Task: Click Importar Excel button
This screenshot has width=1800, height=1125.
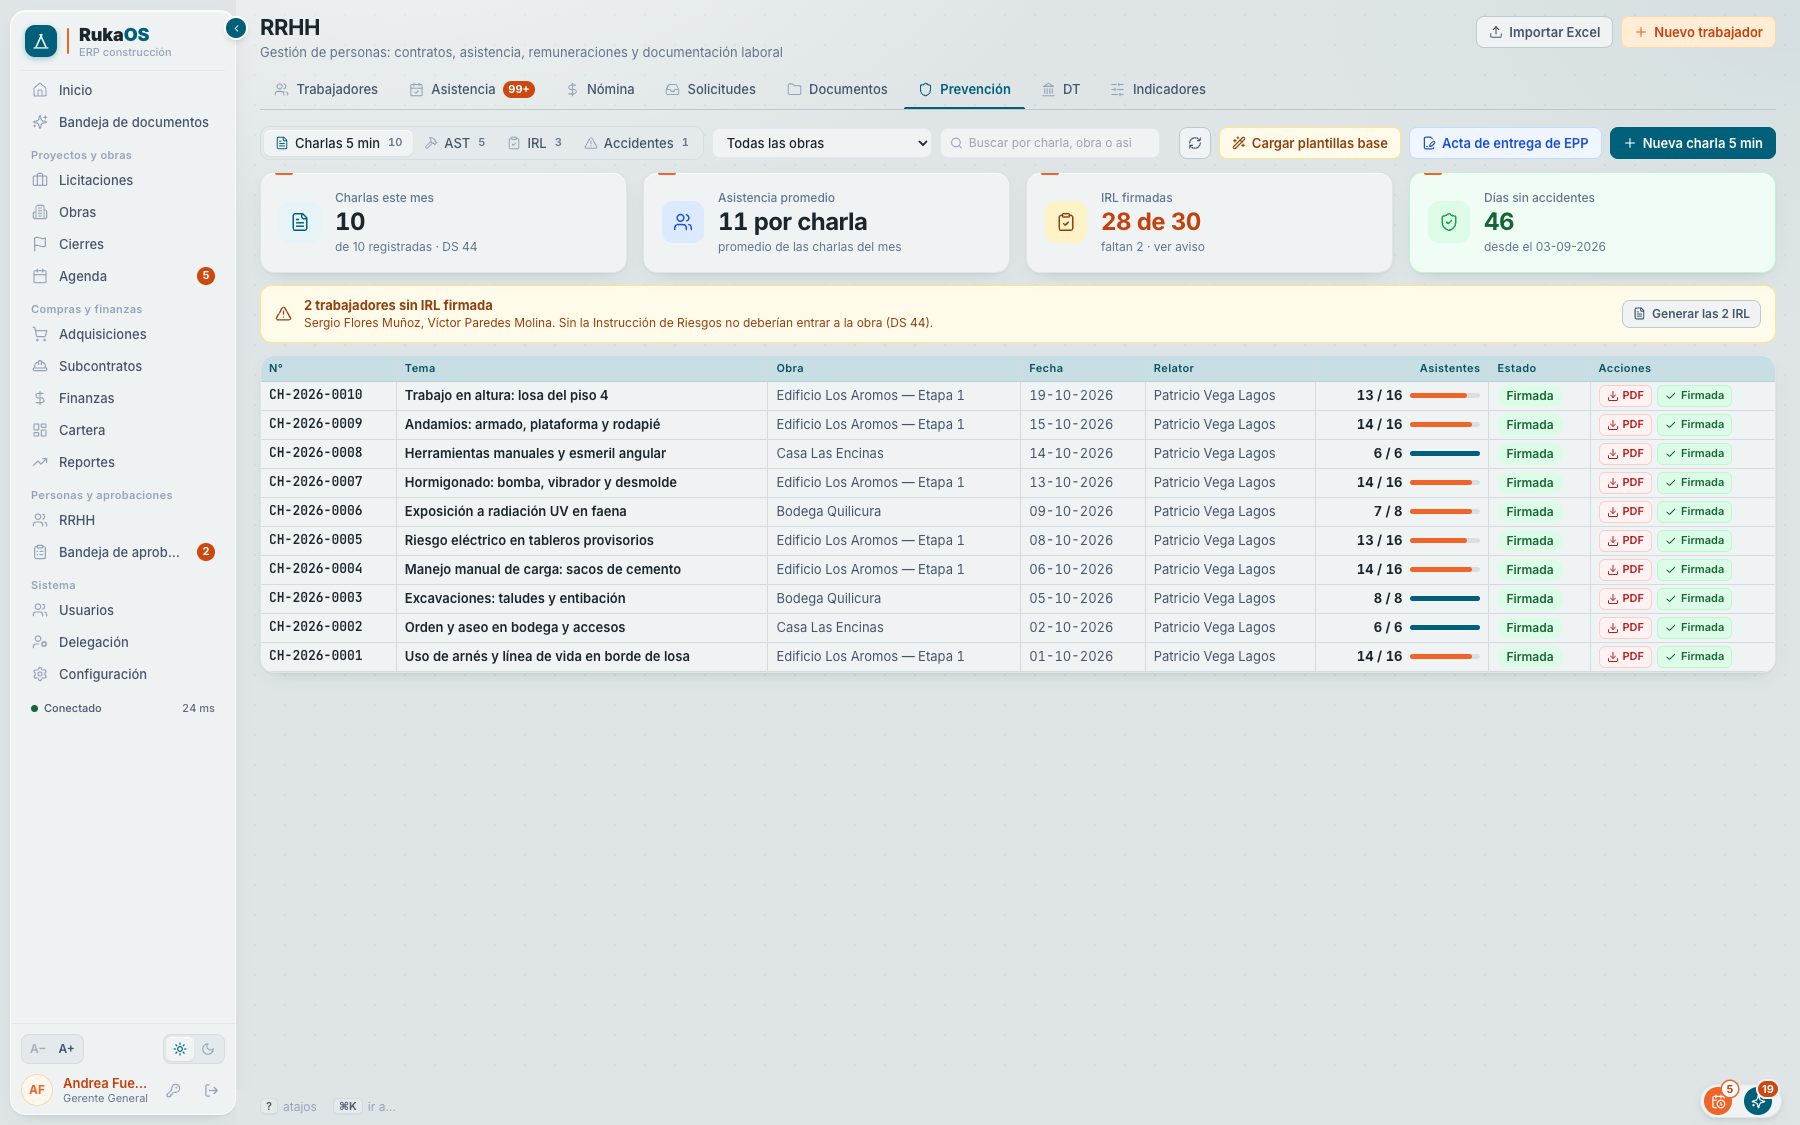Action: click(x=1544, y=32)
